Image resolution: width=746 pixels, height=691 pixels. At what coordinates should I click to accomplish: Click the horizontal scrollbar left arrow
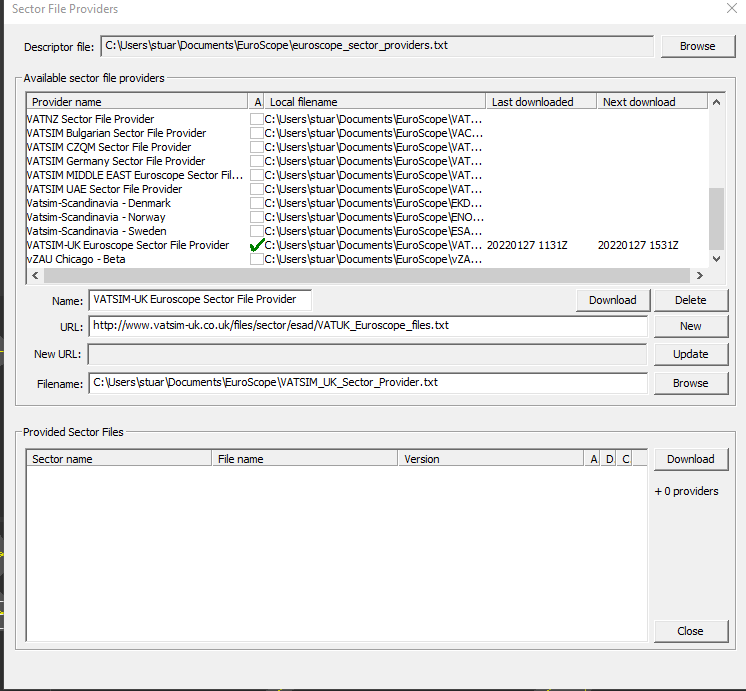coord(34,276)
